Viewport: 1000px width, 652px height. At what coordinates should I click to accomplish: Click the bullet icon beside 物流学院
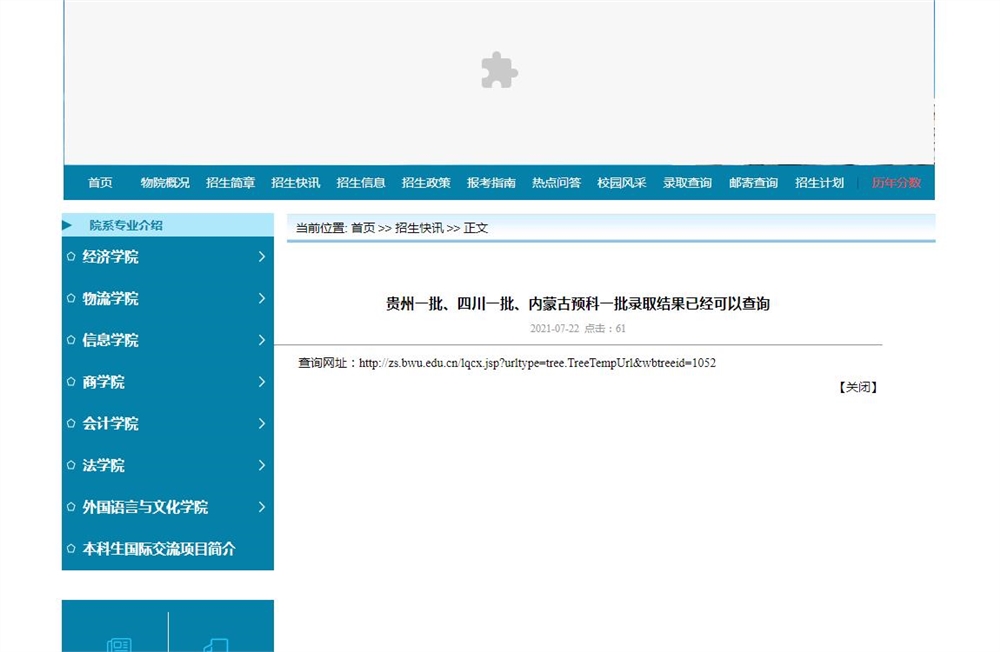[71, 298]
